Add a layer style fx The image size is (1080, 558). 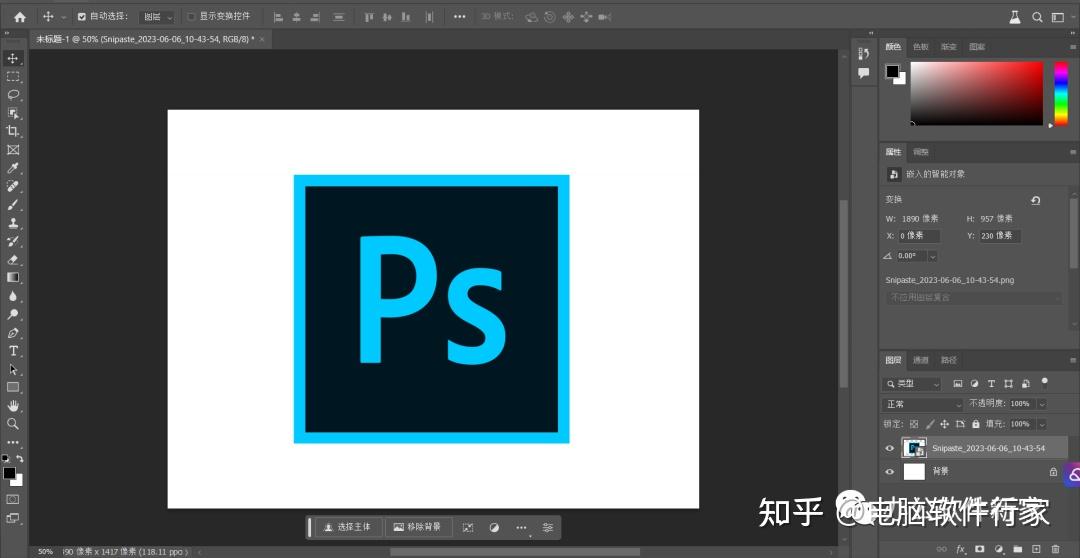961,549
